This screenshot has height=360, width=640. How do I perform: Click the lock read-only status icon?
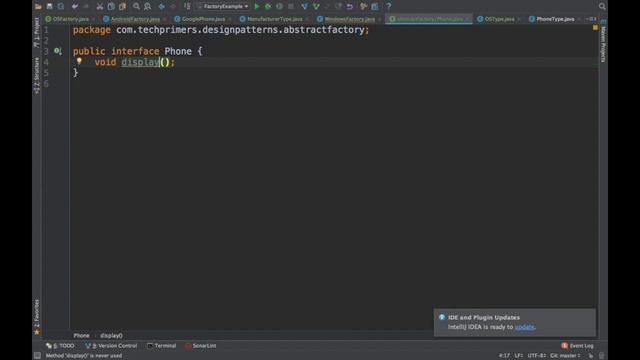[x=591, y=356]
